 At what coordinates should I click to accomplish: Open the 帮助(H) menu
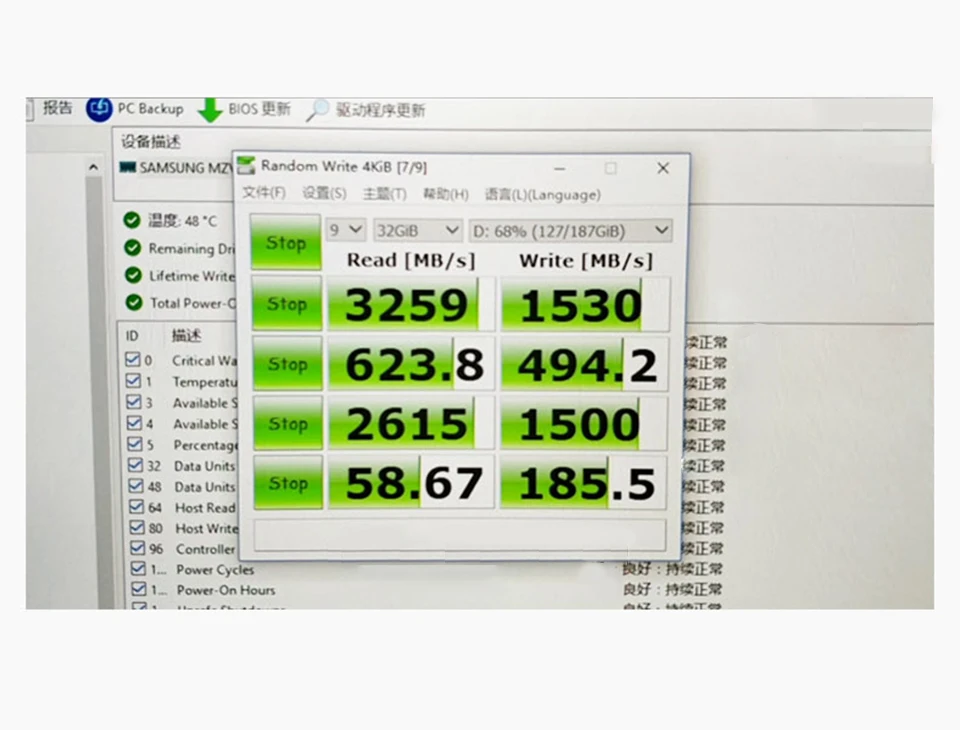pos(446,195)
